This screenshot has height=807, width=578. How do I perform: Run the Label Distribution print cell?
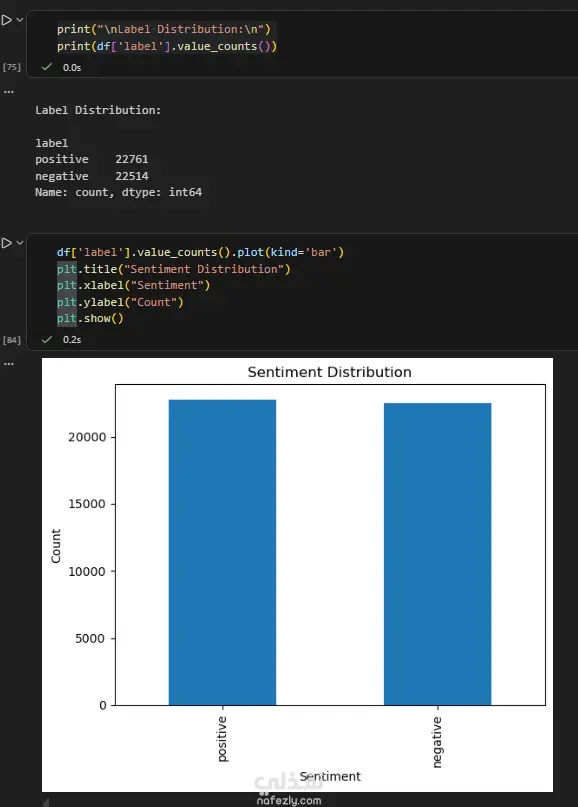click(x=7, y=20)
